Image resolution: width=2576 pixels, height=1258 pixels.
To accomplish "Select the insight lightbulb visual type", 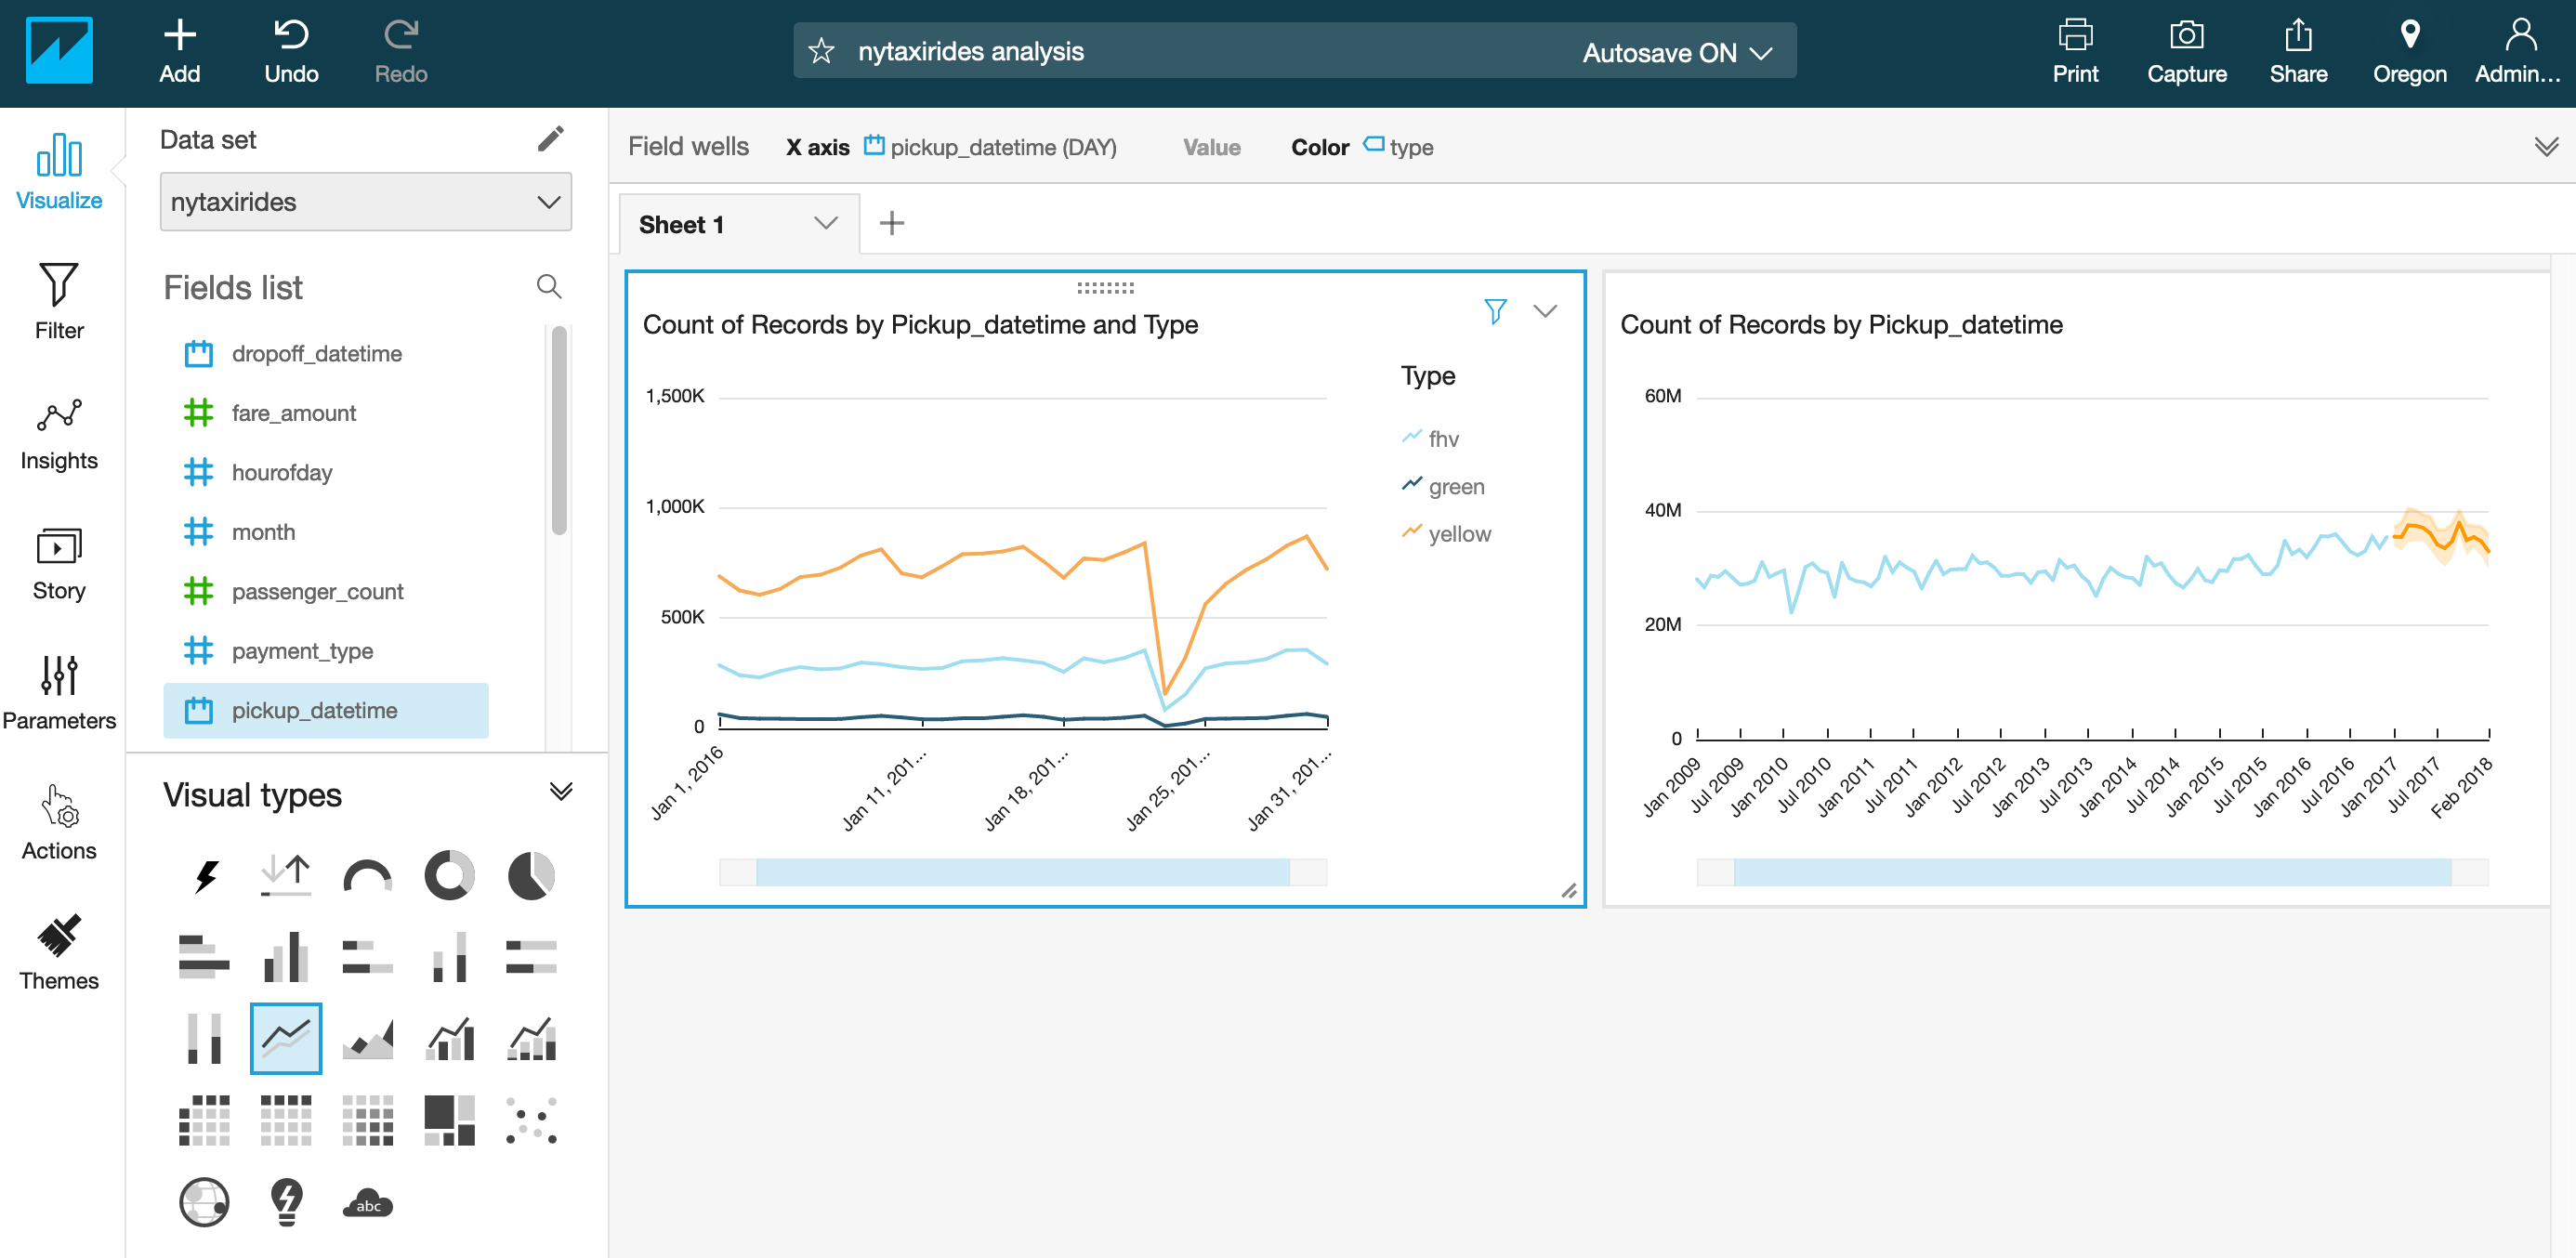I will click(x=286, y=1202).
